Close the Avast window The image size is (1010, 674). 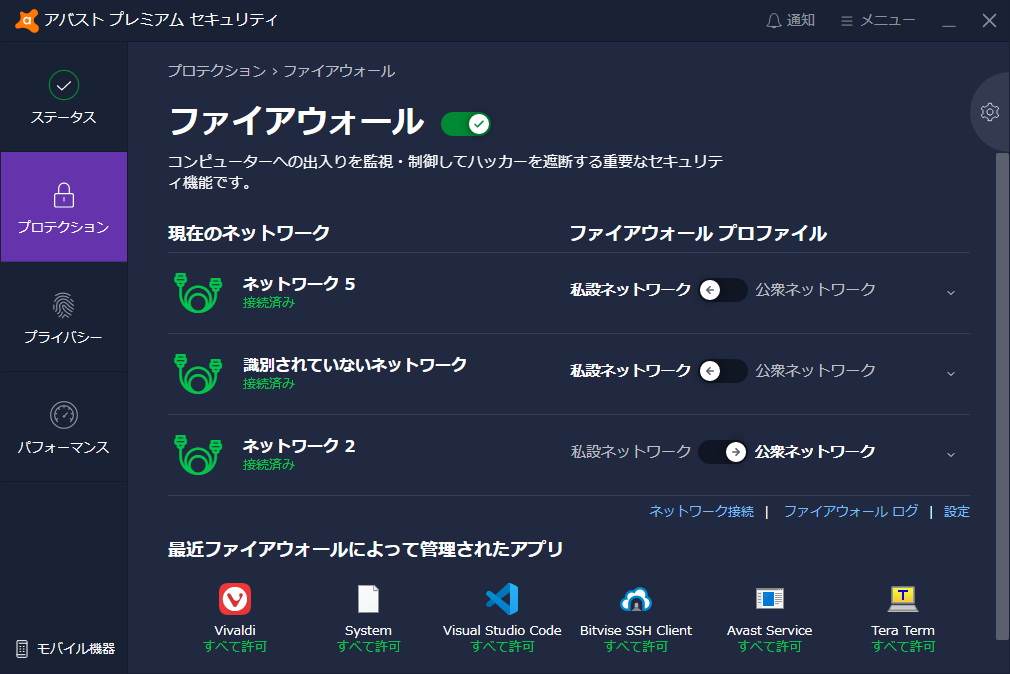989,21
